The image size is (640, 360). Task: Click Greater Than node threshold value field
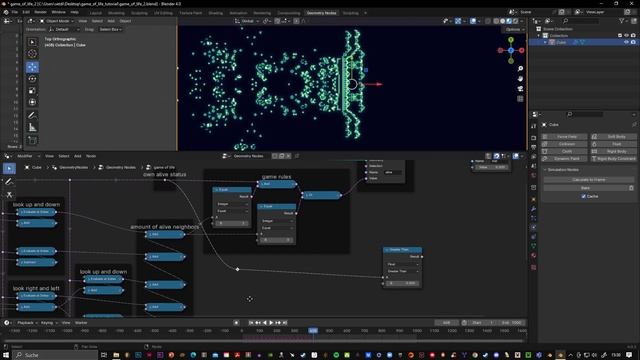tap(402, 283)
